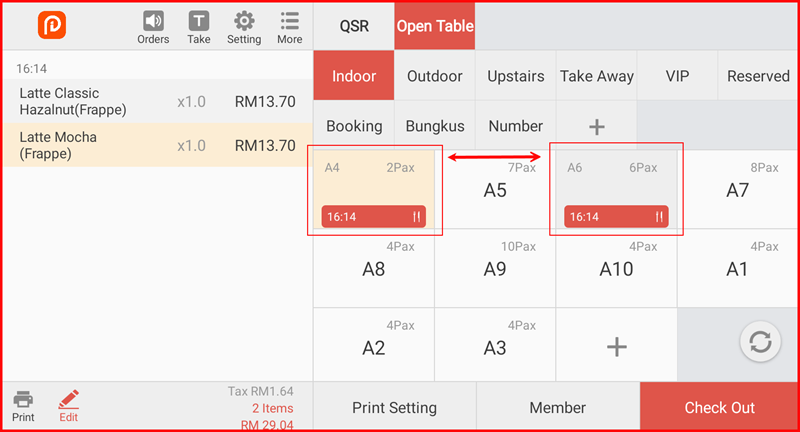Click the 16:14 order time header
800x432 pixels.
point(32,68)
